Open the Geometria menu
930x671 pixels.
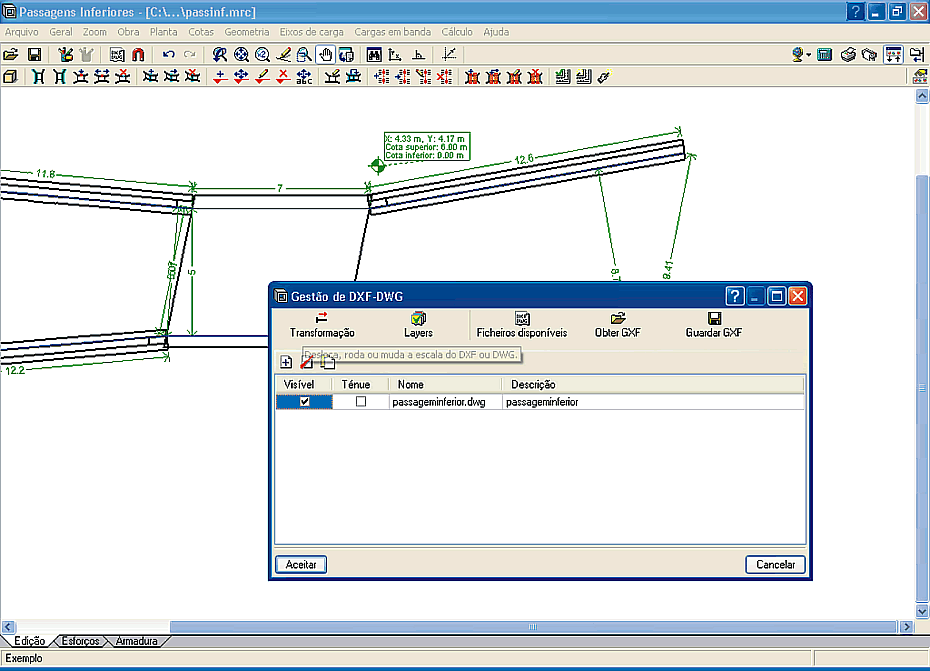point(246,32)
